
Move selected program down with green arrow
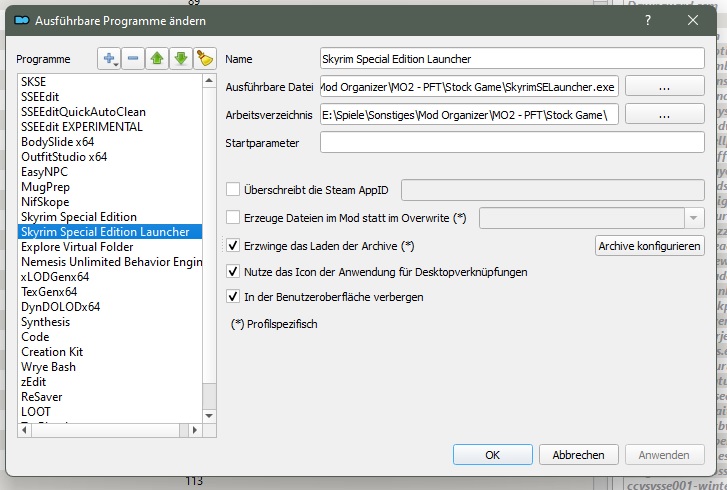tap(181, 59)
